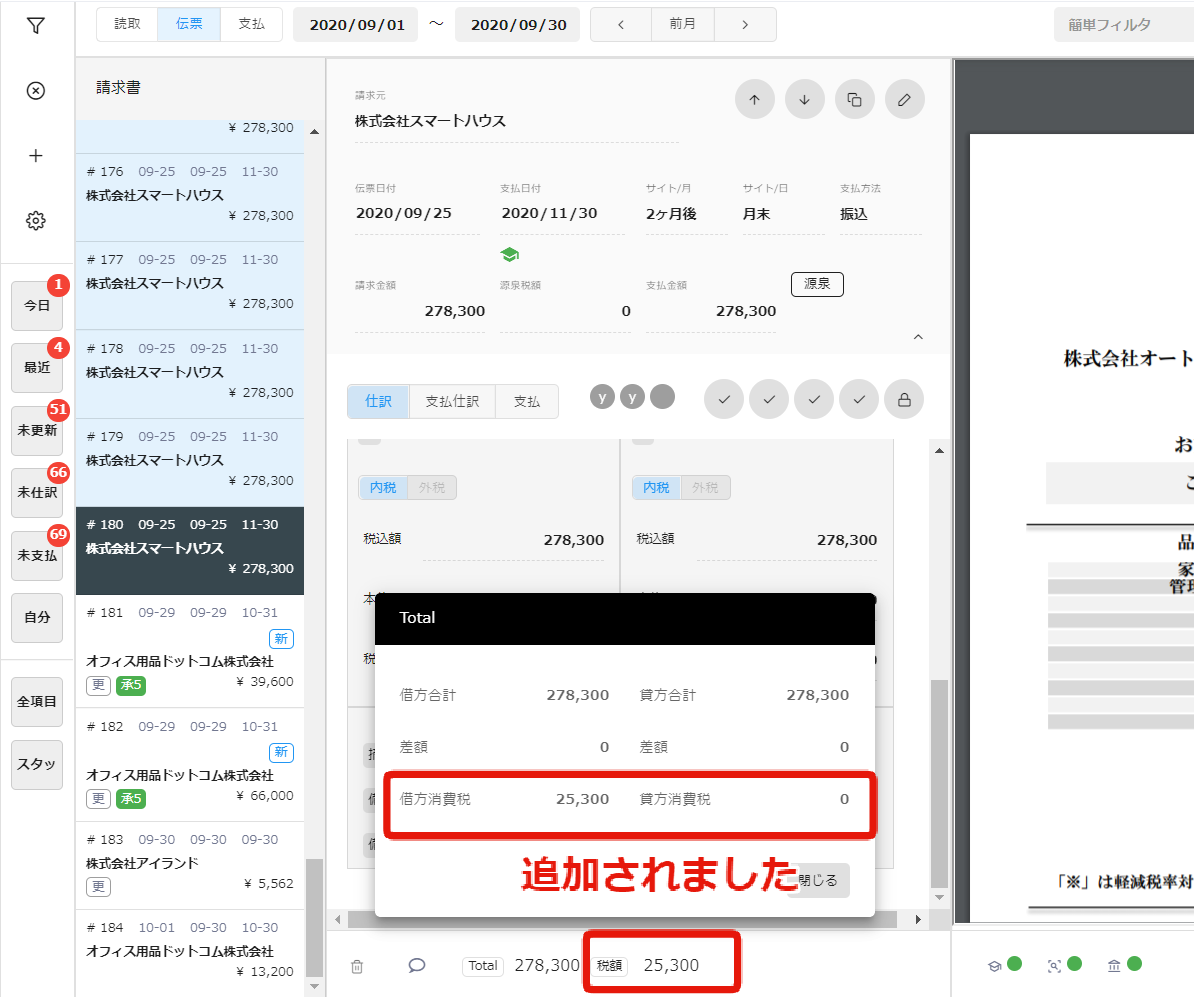Screen dimensions: 1194x997
Task: Click the 前月 button
Action: click(x=682, y=24)
